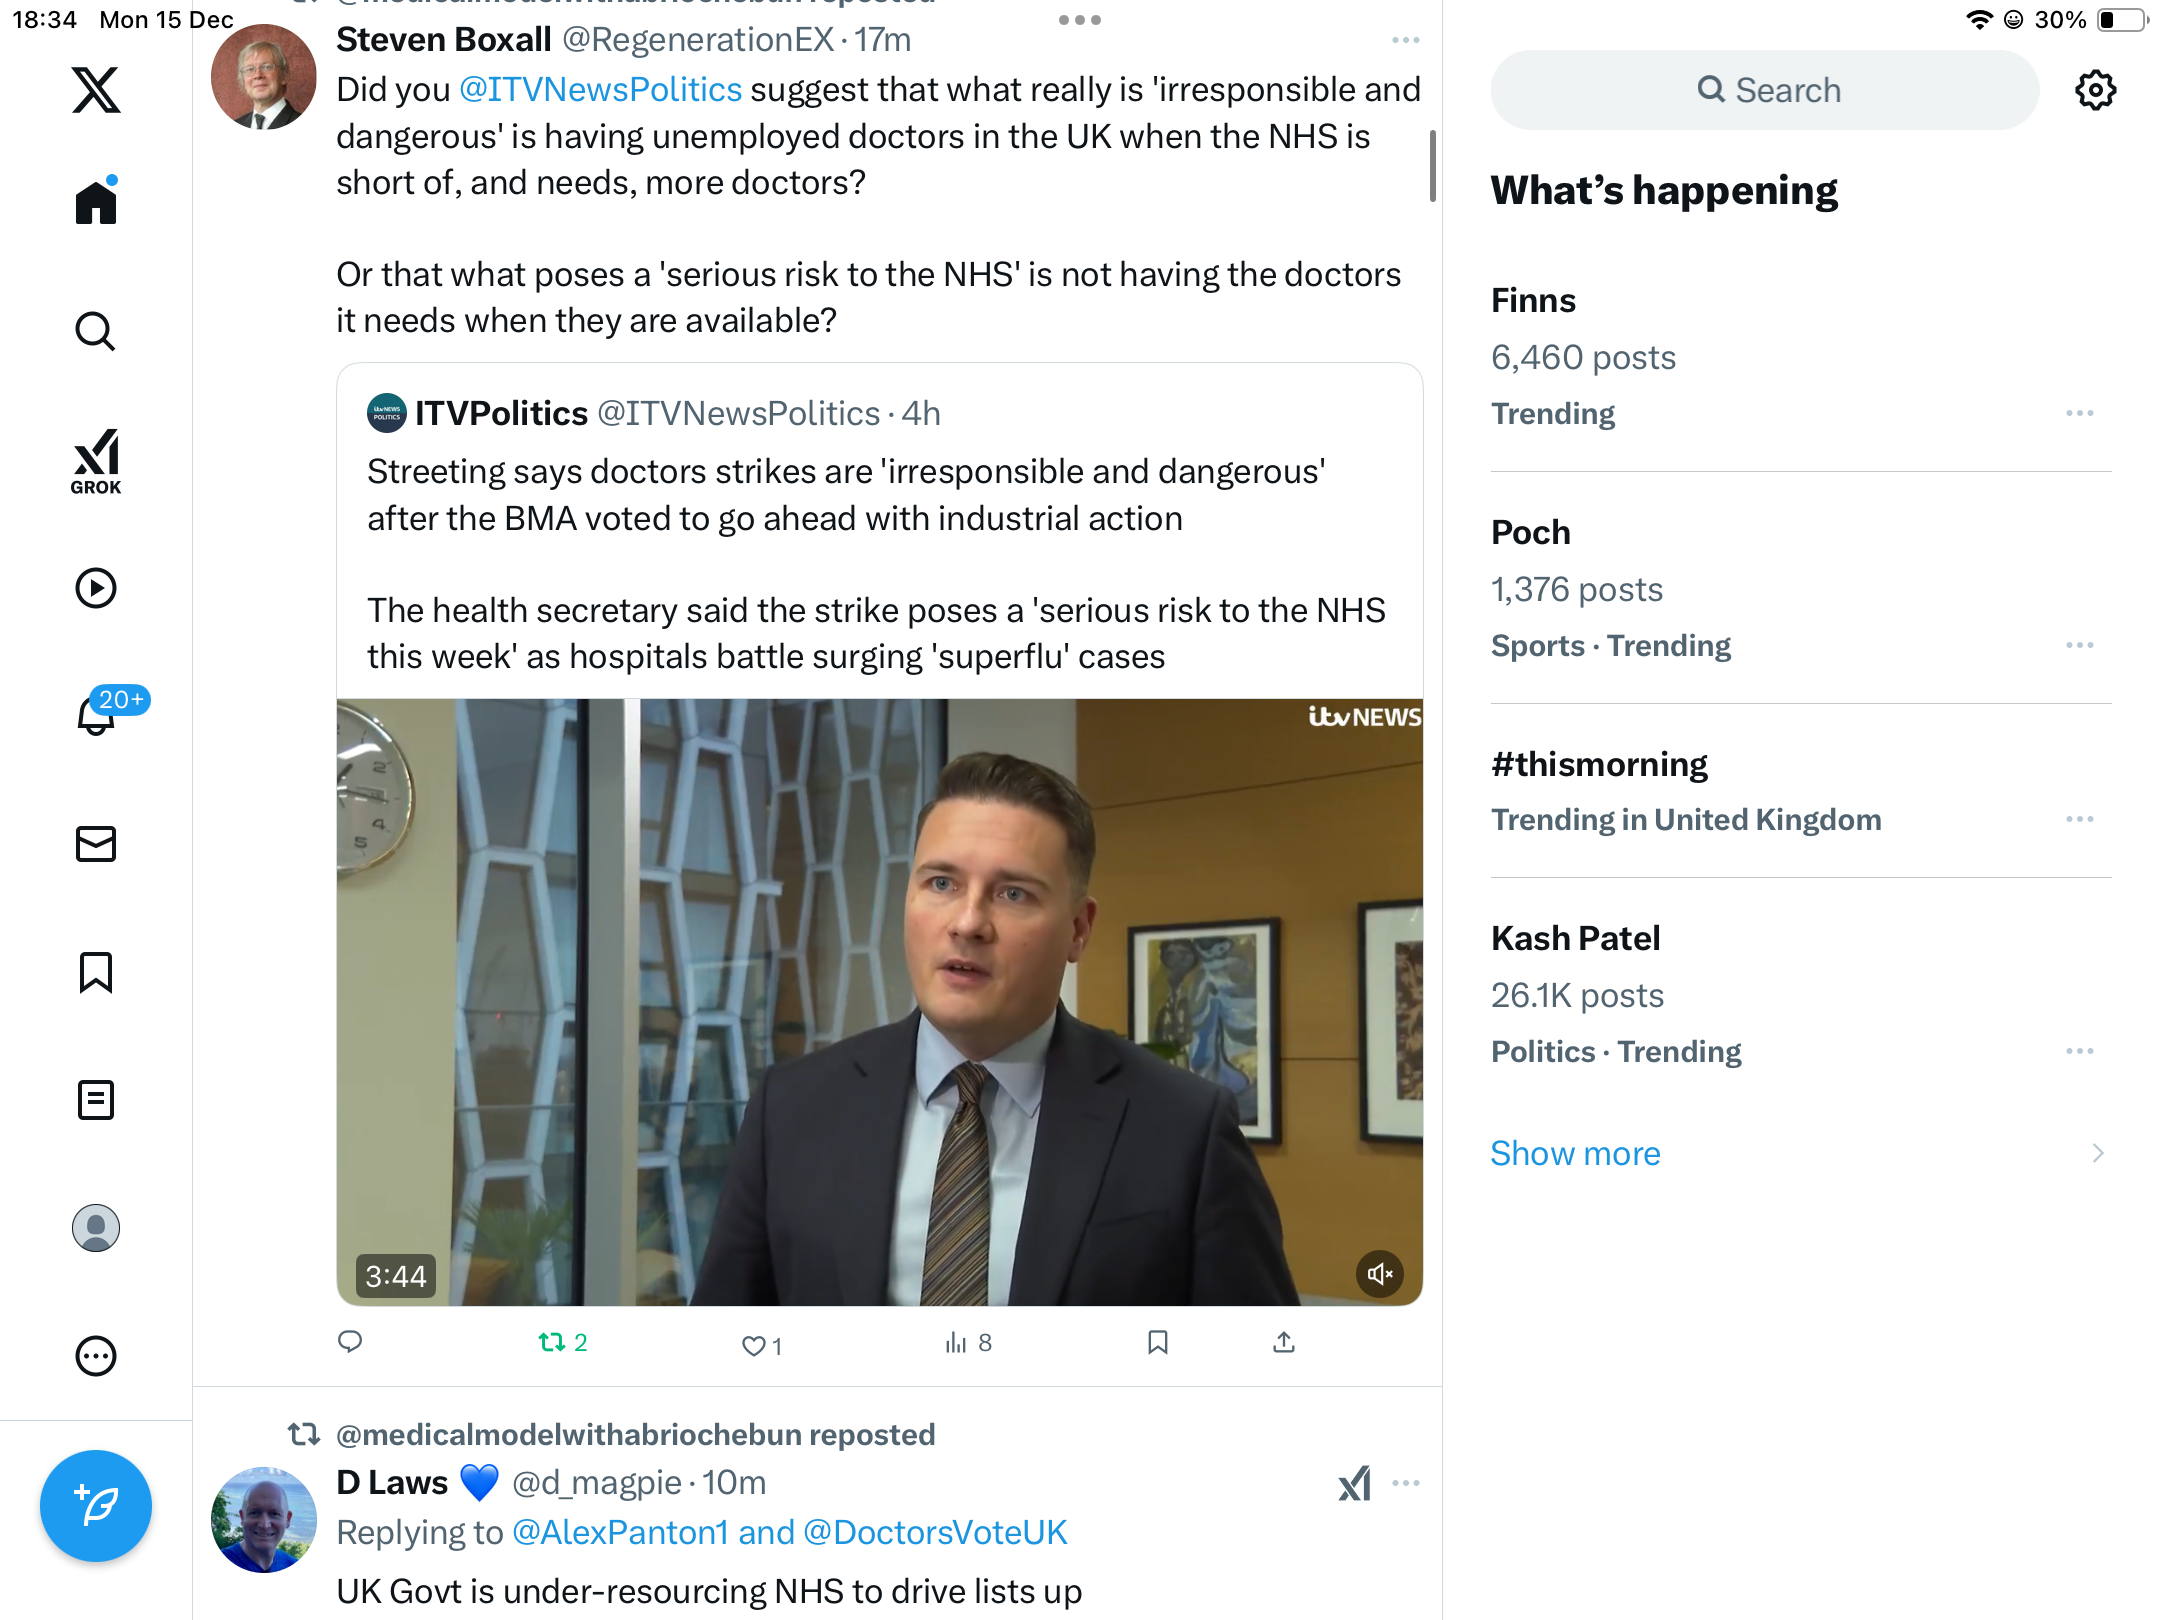Image resolution: width=2160 pixels, height=1620 pixels.
Task: Open @ITVNewsPolitics mention link
Action: pos(600,90)
